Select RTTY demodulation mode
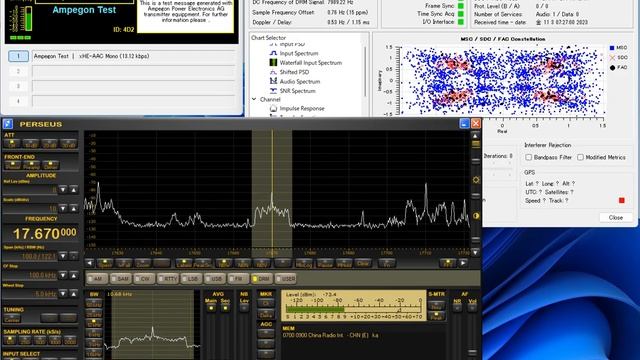 (x=168, y=279)
